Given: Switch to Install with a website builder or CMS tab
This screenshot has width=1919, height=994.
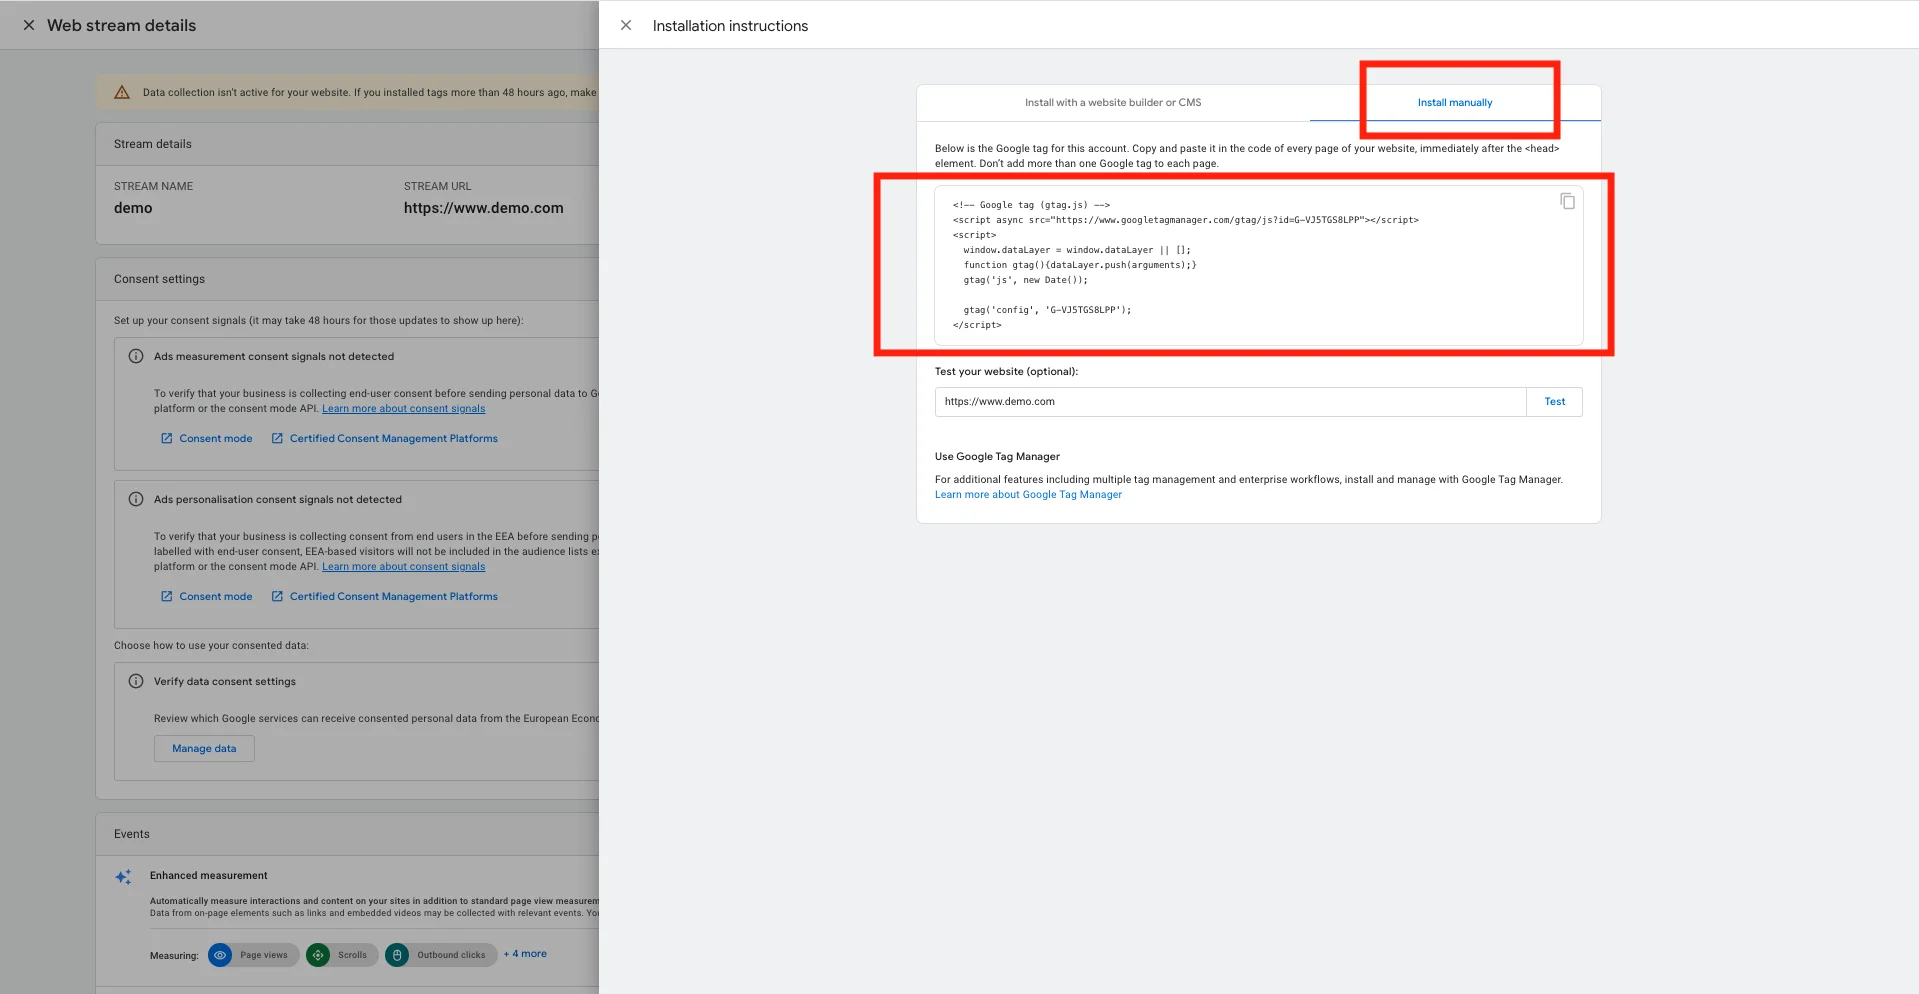Looking at the screenshot, I should click(1113, 102).
